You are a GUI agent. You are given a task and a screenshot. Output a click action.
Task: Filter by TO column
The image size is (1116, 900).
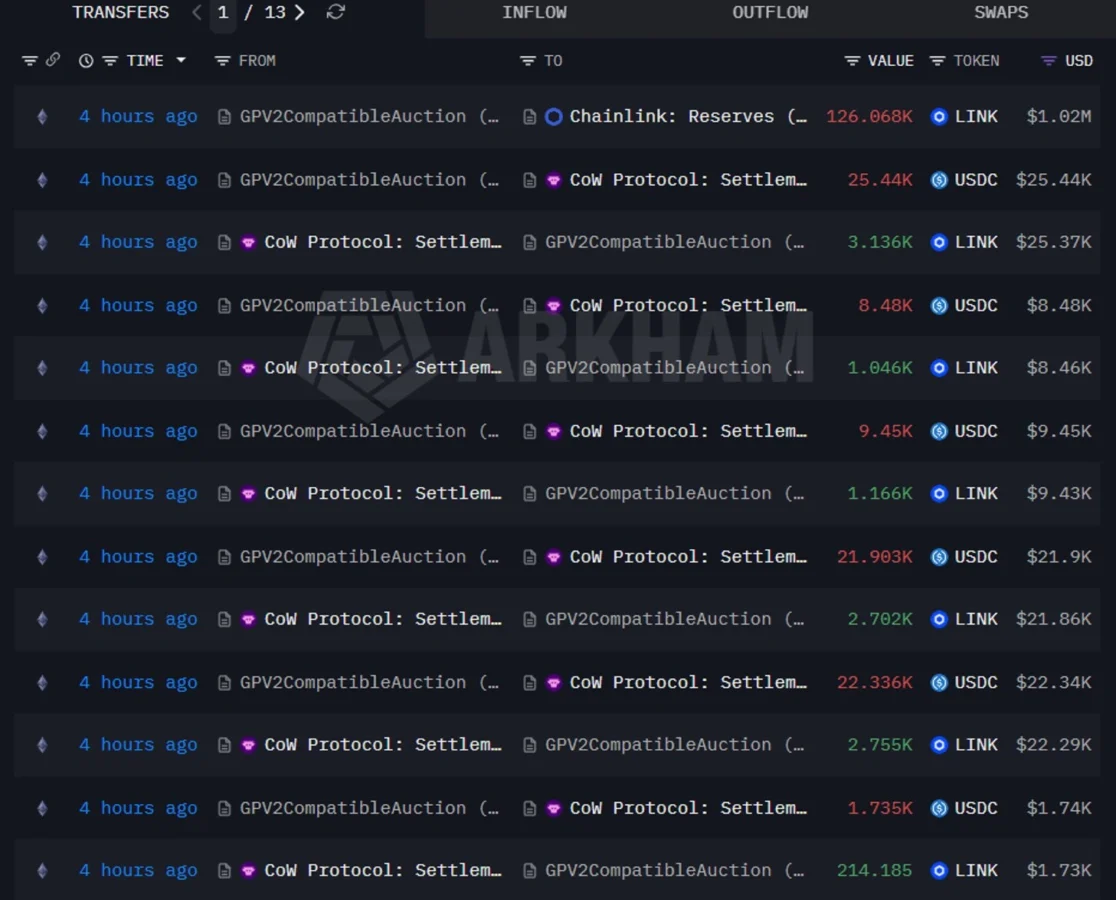tap(527, 61)
